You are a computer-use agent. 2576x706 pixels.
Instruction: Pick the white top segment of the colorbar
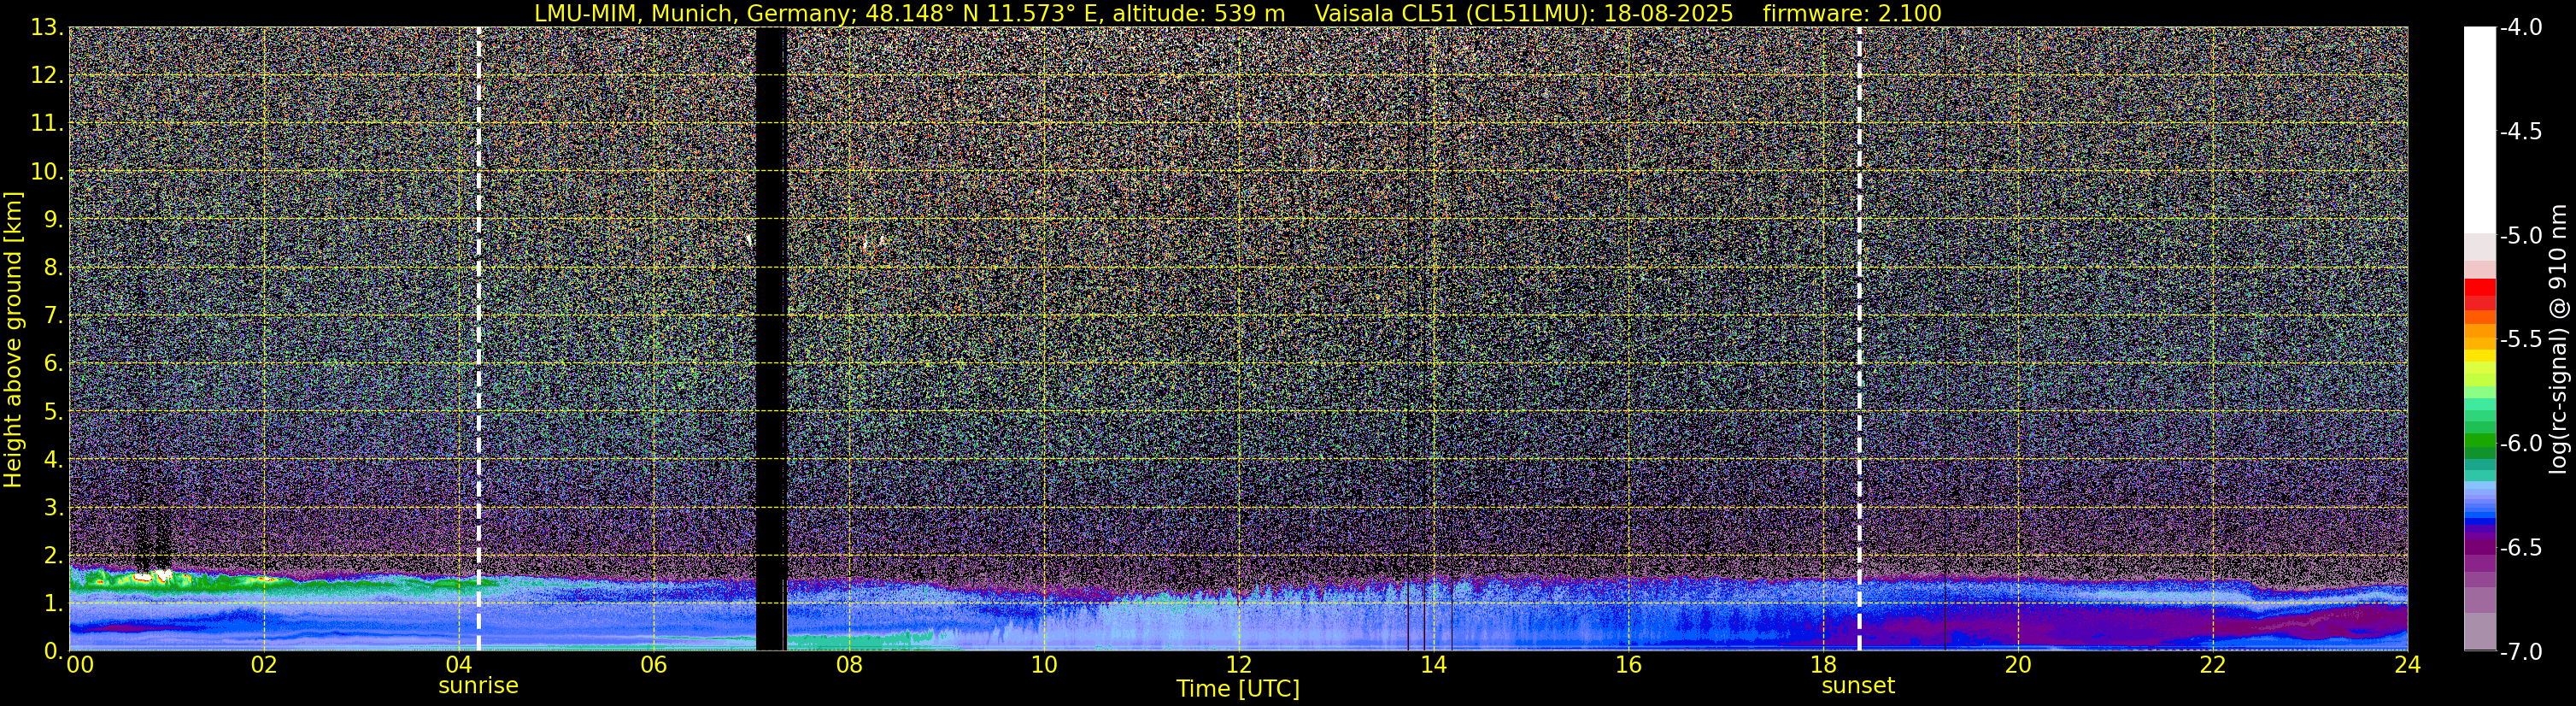coord(2479,130)
